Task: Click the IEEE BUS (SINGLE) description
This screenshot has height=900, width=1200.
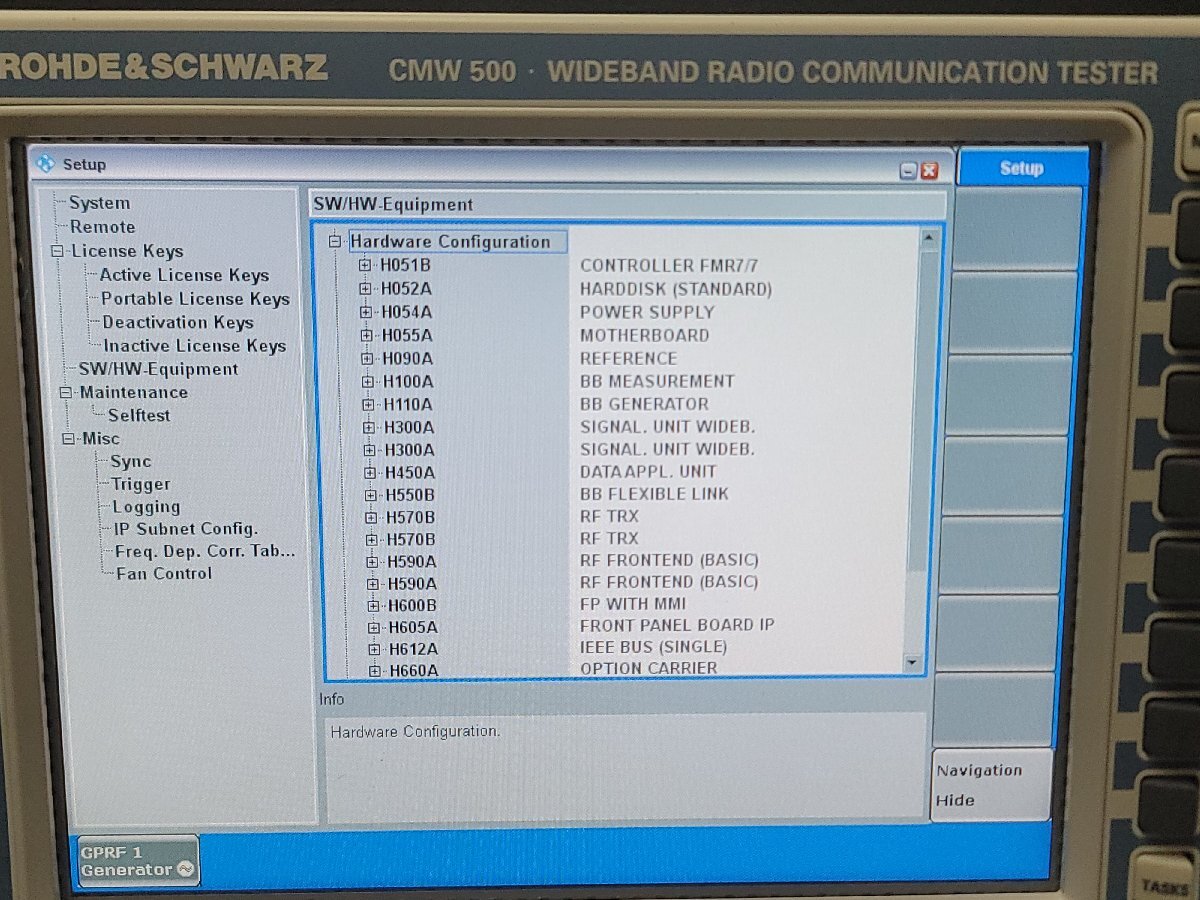Action: (x=653, y=647)
